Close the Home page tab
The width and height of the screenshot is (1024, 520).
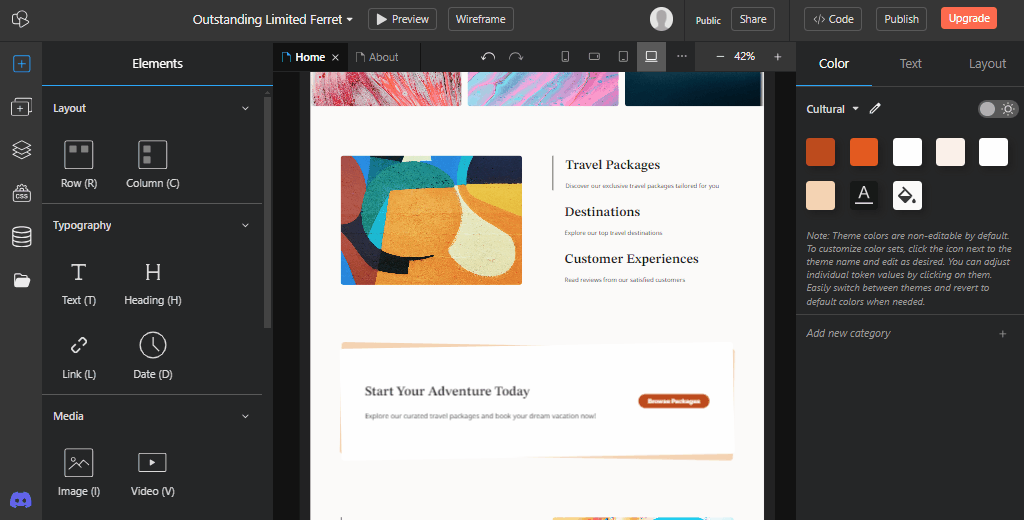(335, 57)
